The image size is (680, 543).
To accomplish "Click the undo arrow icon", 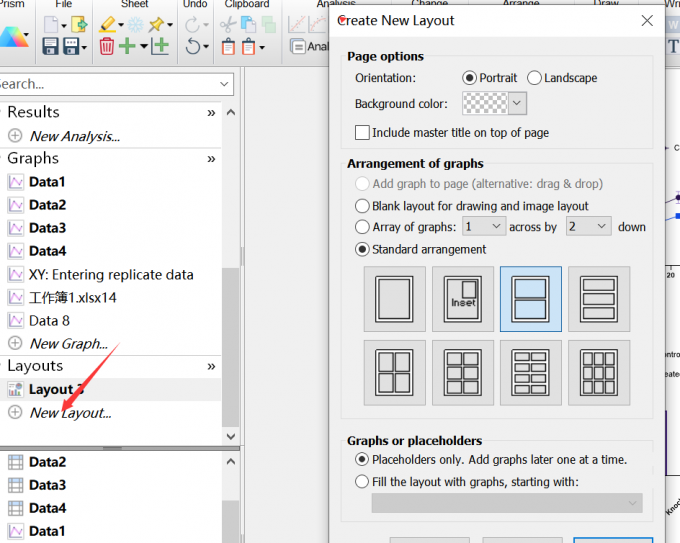I will click(x=192, y=47).
